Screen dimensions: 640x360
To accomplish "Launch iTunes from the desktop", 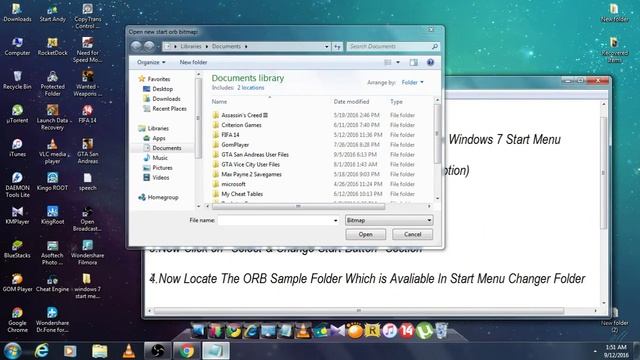I will click(x=17, y=148).
